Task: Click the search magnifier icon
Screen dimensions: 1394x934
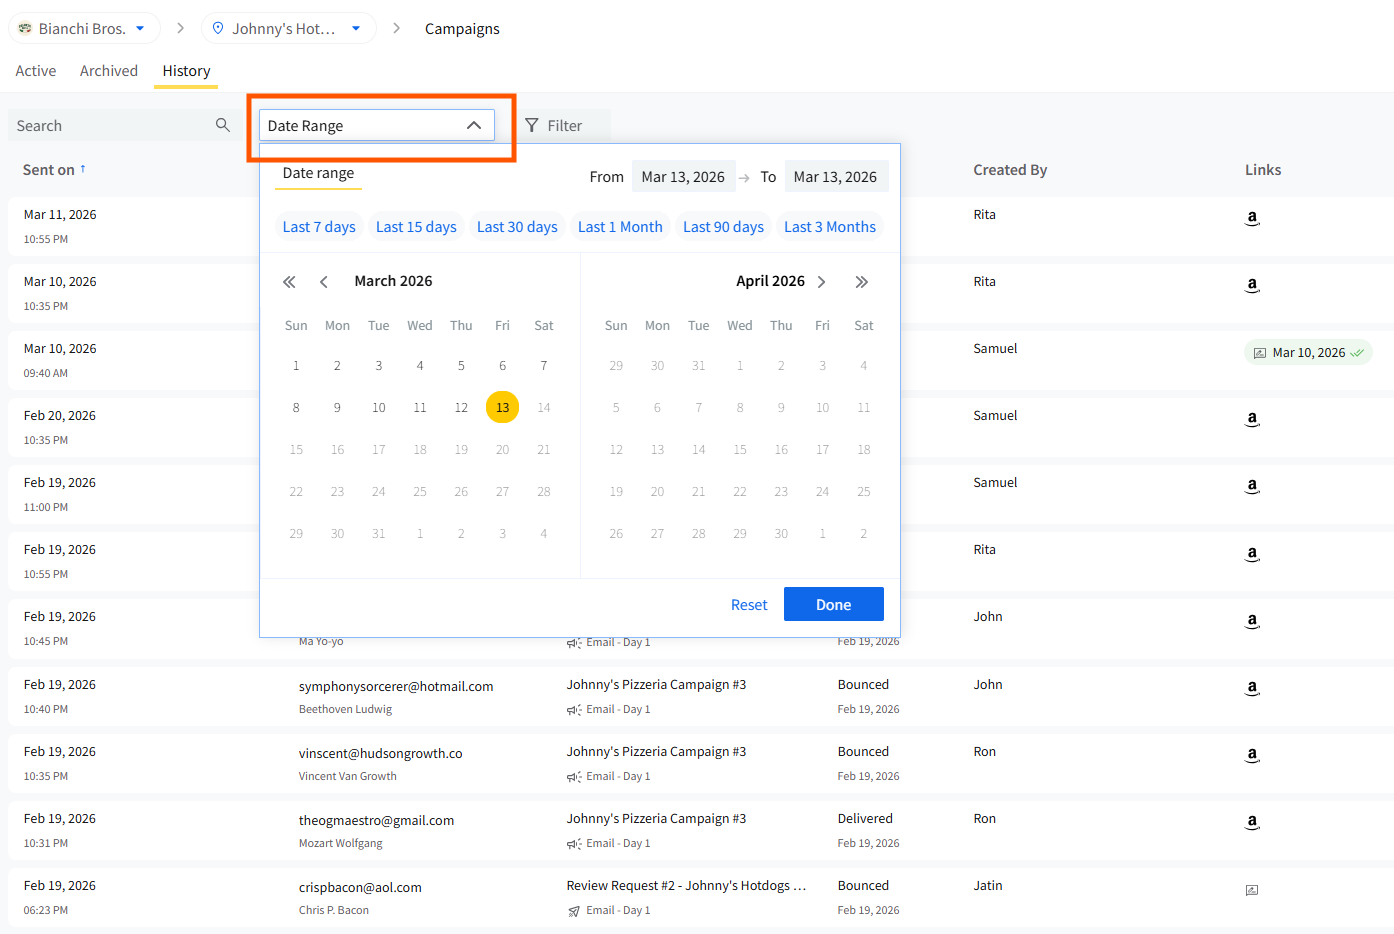Action: (x=222, y=125)
